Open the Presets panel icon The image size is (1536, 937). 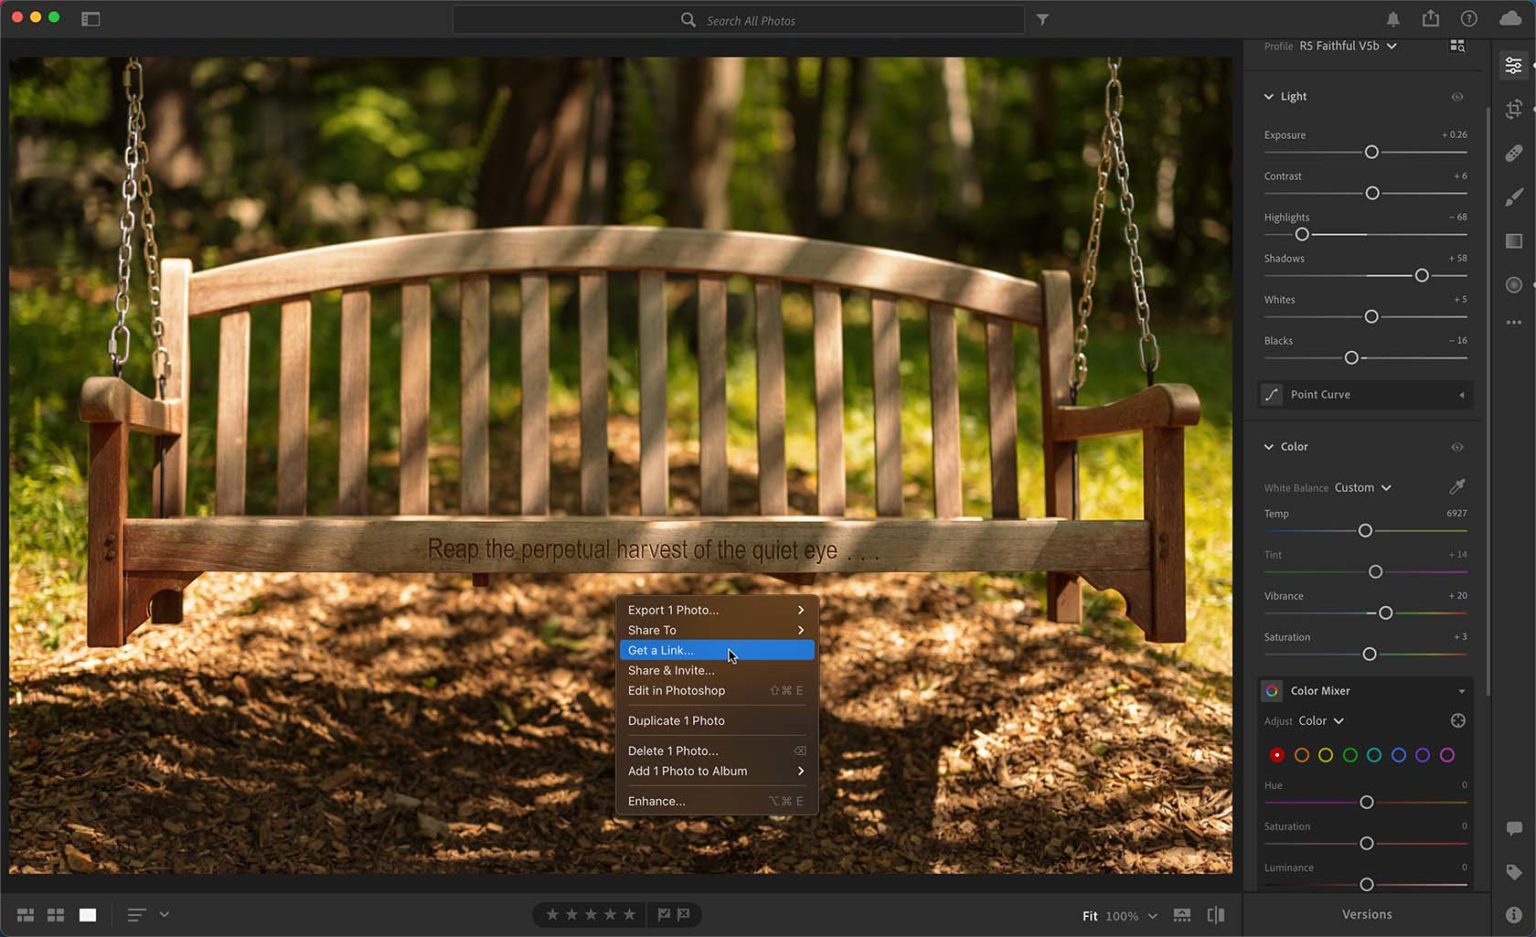(1513, 241)
